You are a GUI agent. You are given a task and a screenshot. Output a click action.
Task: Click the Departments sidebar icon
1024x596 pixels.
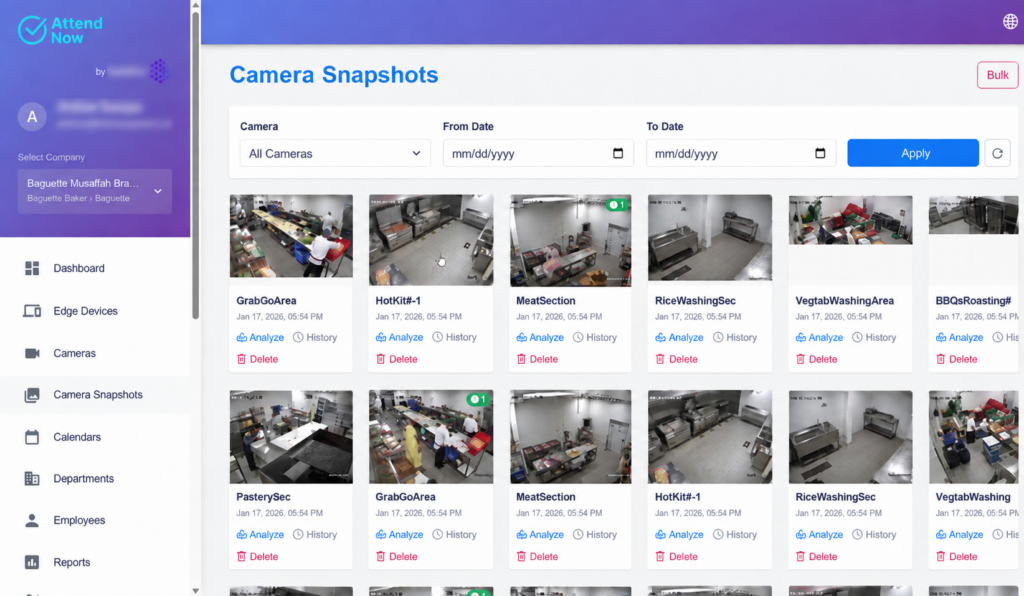[32, 478]
